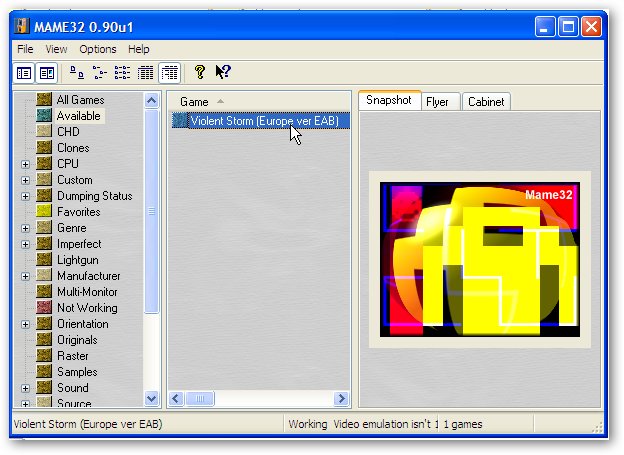Expand the Genre folder
Screen dimensions: 624x455
25,228
